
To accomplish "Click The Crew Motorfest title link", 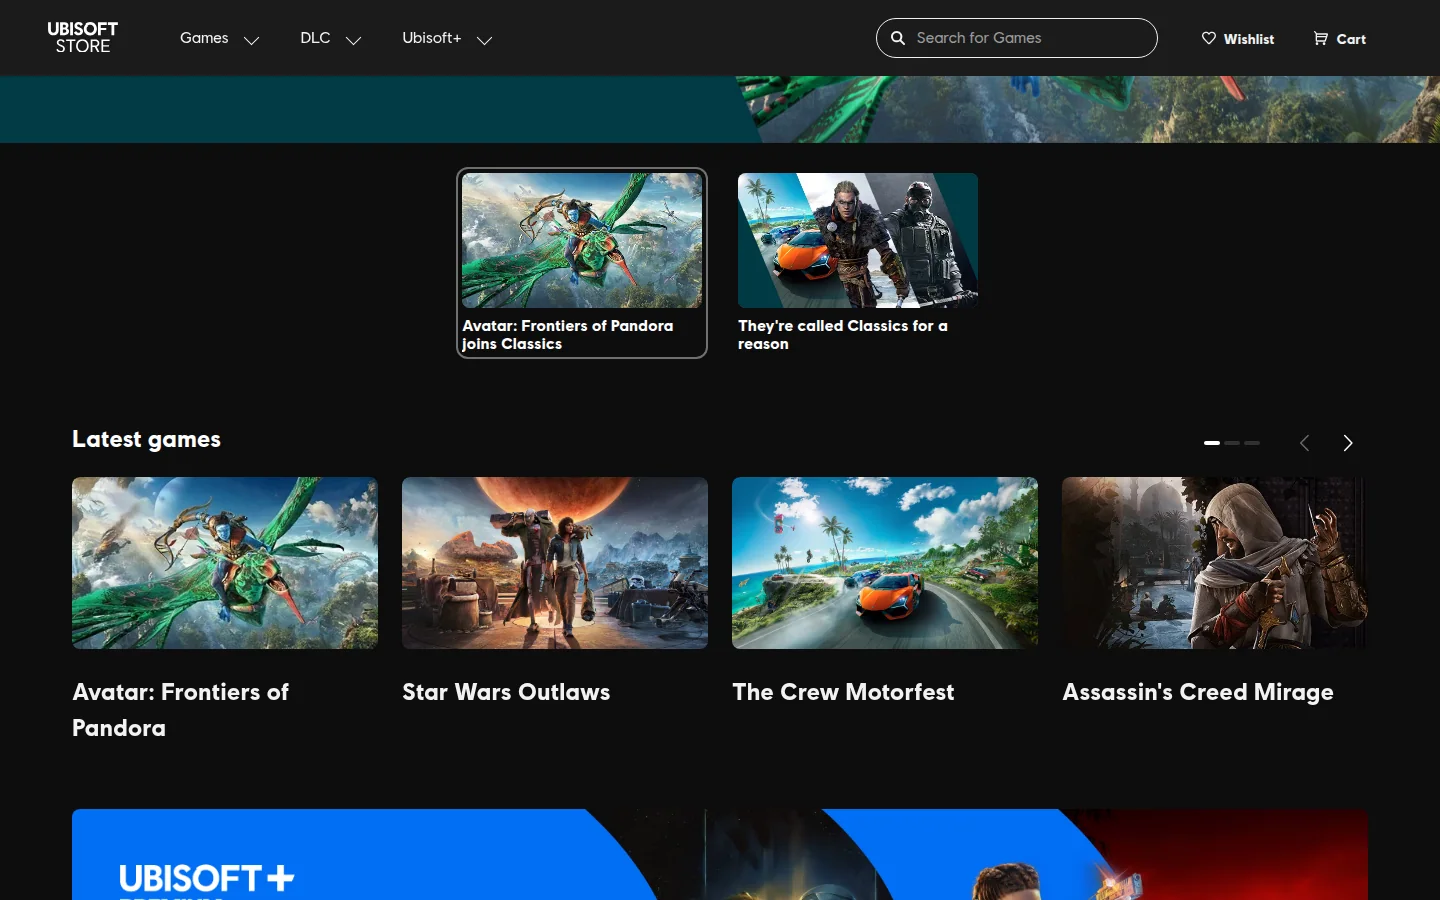I will [843, 692].
